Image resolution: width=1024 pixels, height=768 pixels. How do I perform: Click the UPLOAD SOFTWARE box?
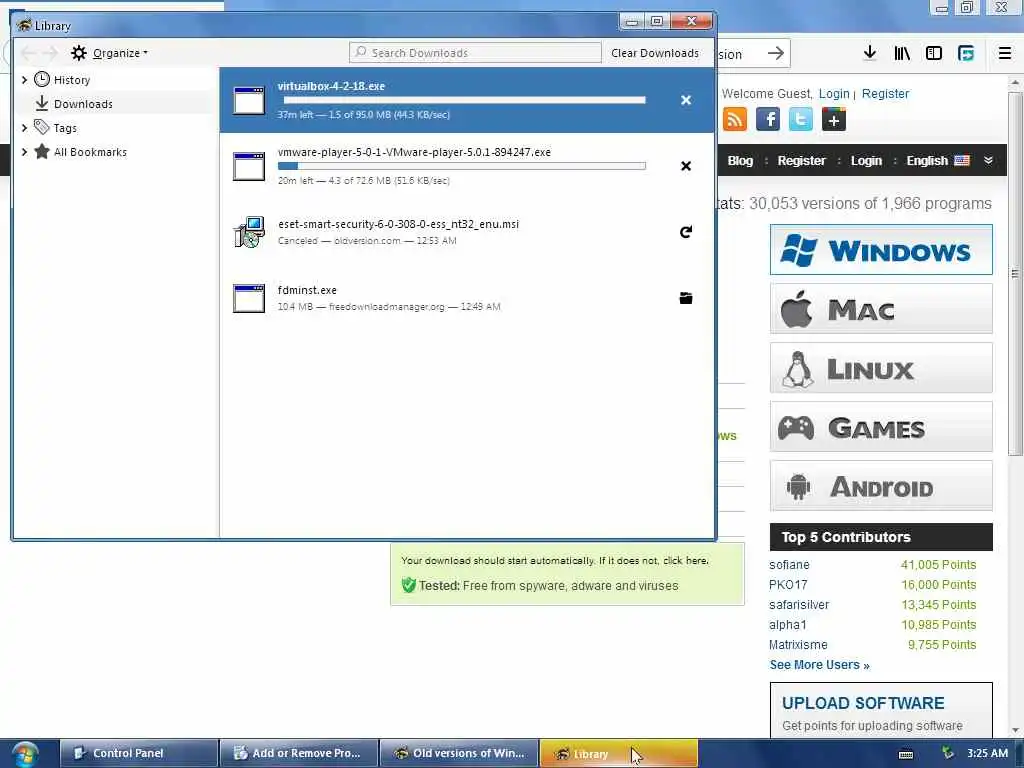pyautogui.click(x=881, y=711)
